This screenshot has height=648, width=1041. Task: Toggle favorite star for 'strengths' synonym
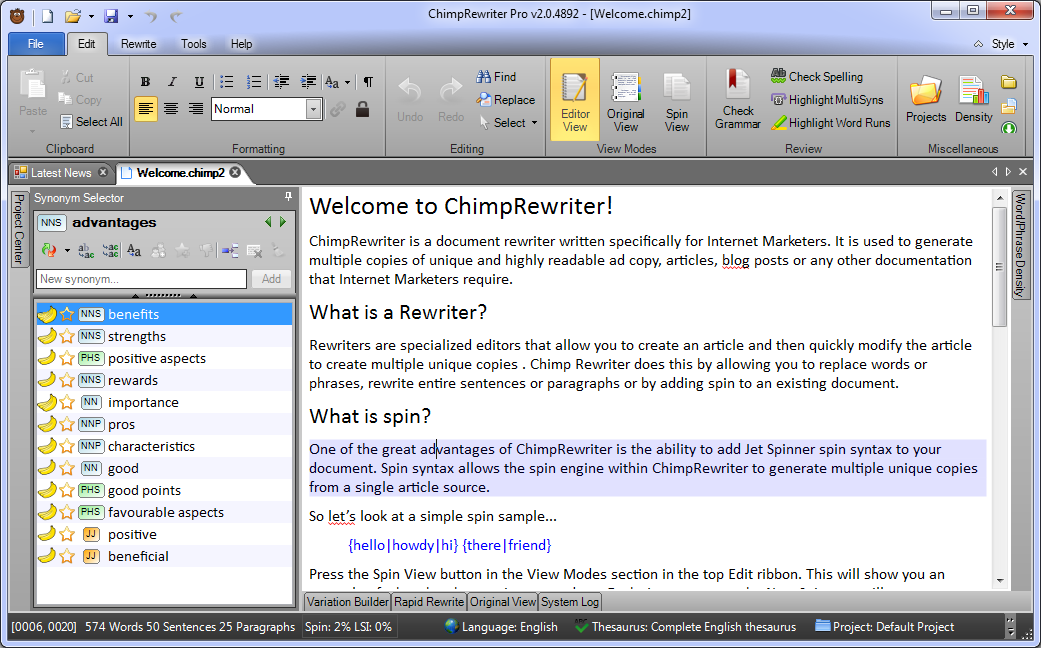[x=67, y=337]
